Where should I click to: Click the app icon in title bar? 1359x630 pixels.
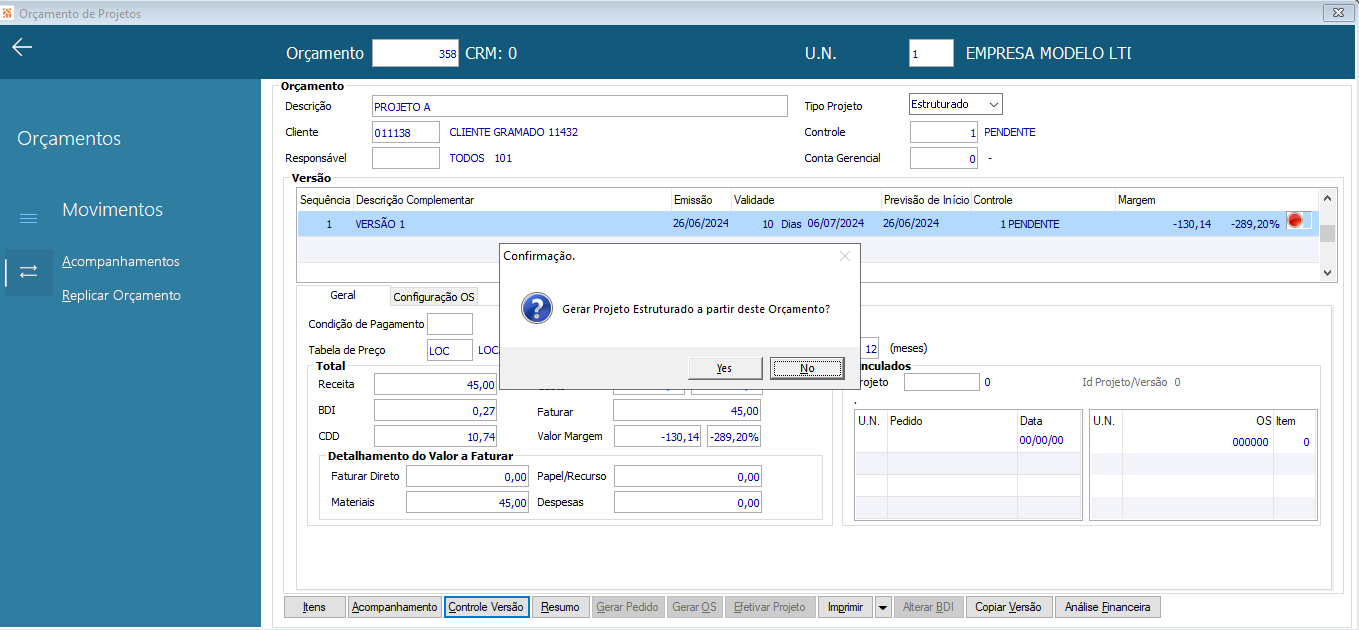[8, 13]
